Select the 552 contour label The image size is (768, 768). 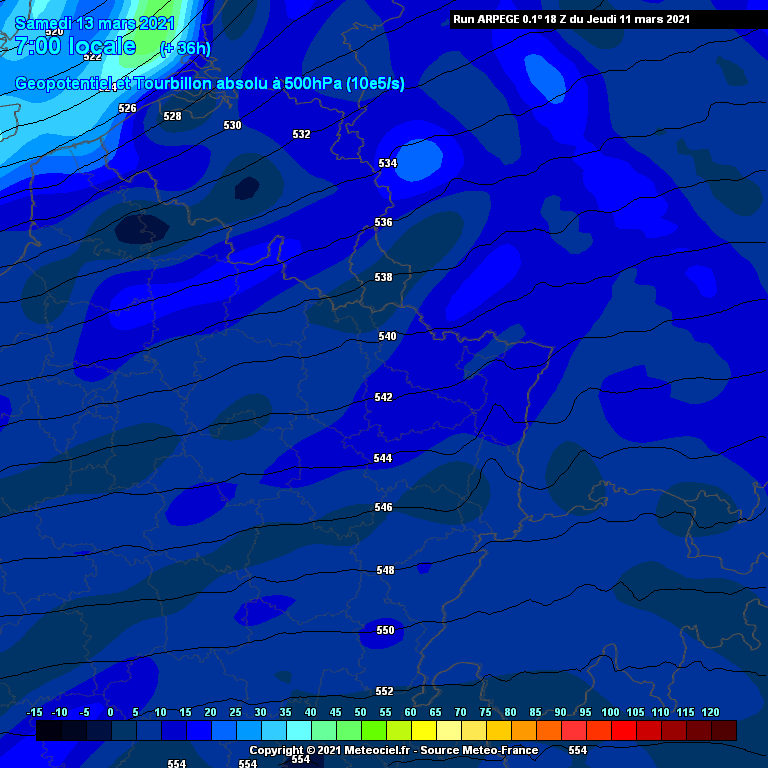tap(384, 692)
